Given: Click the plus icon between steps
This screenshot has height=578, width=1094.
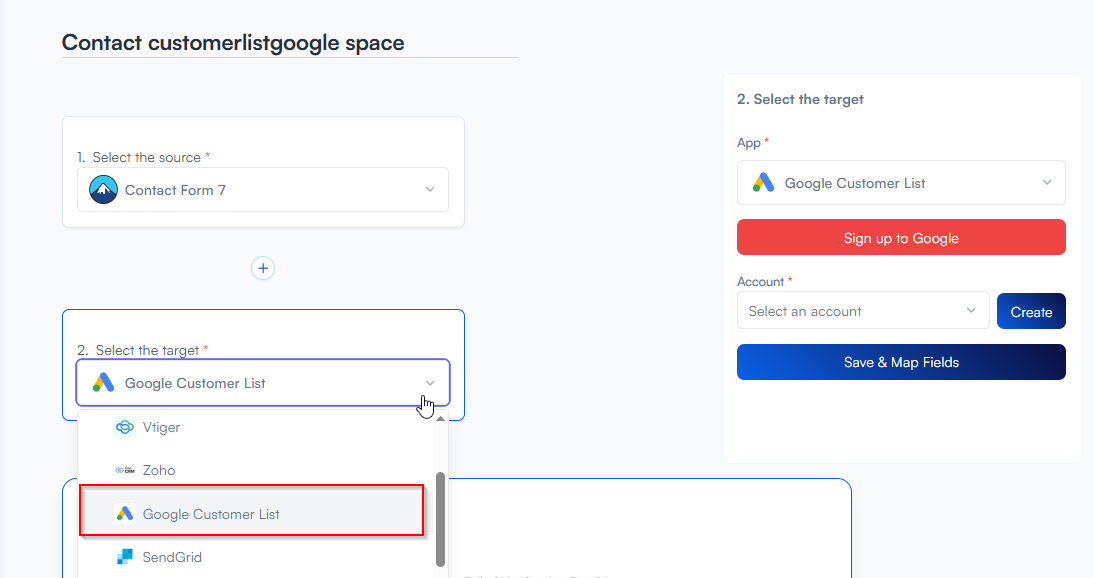Looking at the screenshot, I should 263,268.
